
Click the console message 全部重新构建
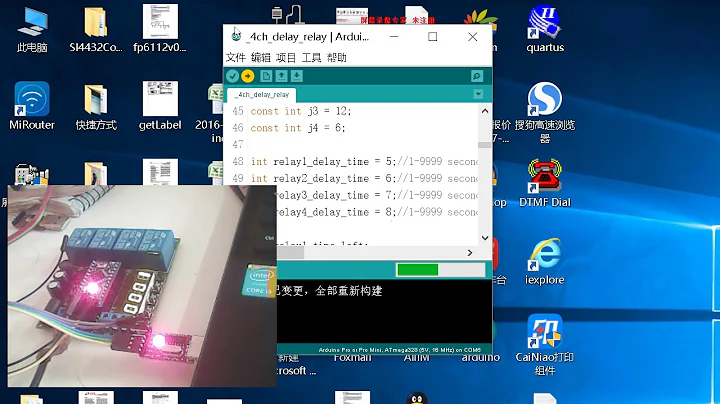pos(349,291)
